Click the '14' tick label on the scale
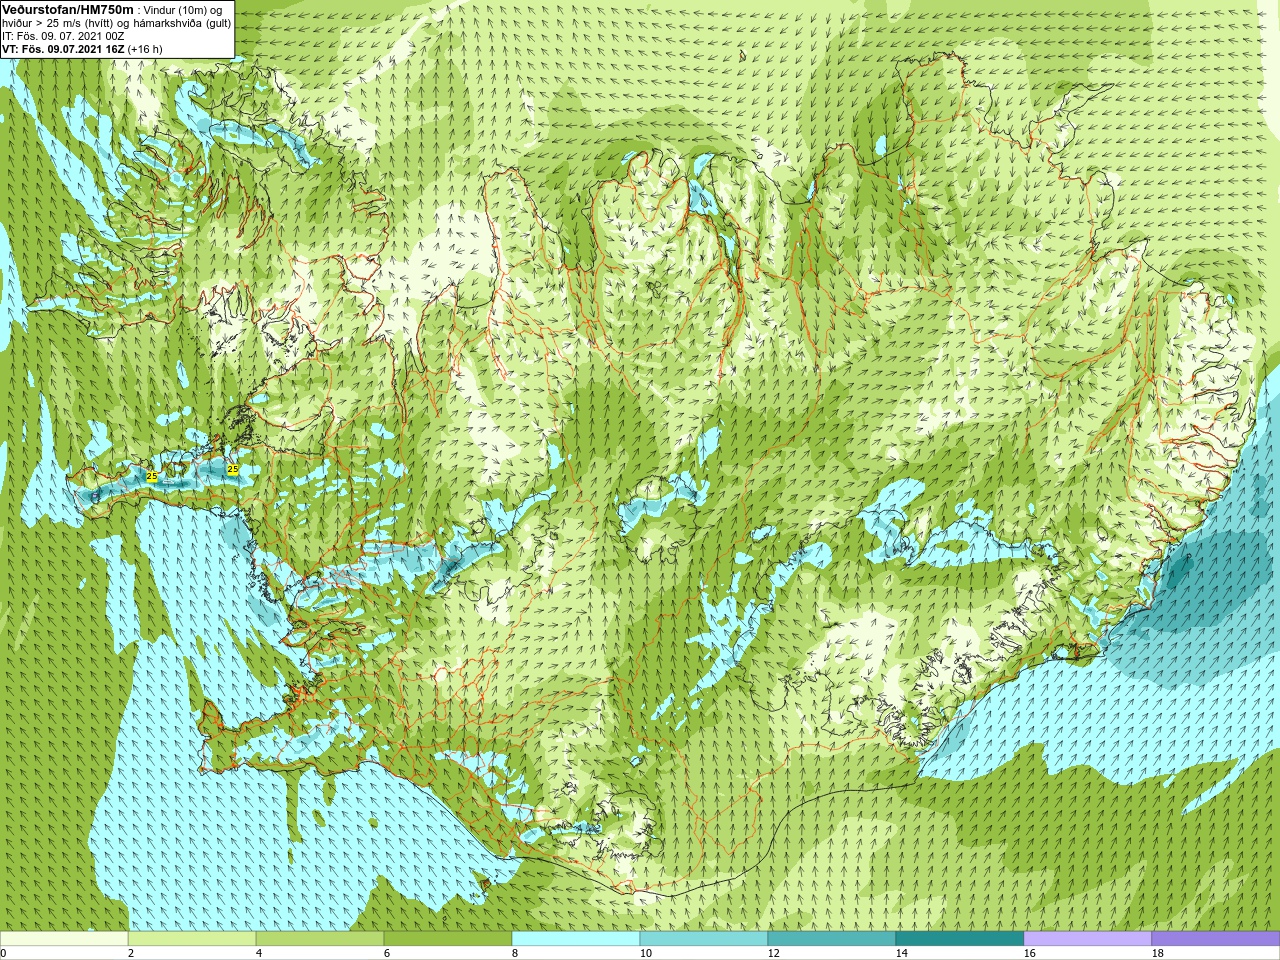This screenshot has height=960, width=1280. 902,953
